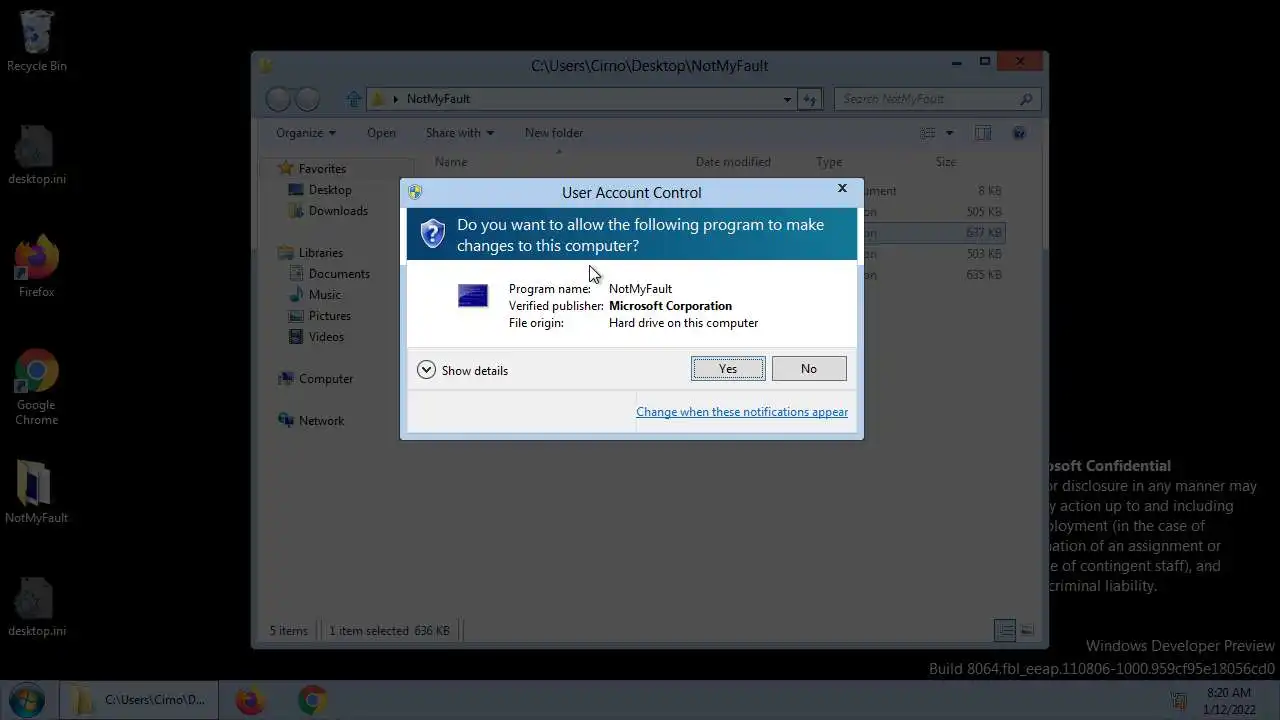Select the Firefox desktop shortcut
The image size is (1280, 720).
point(37,267)
